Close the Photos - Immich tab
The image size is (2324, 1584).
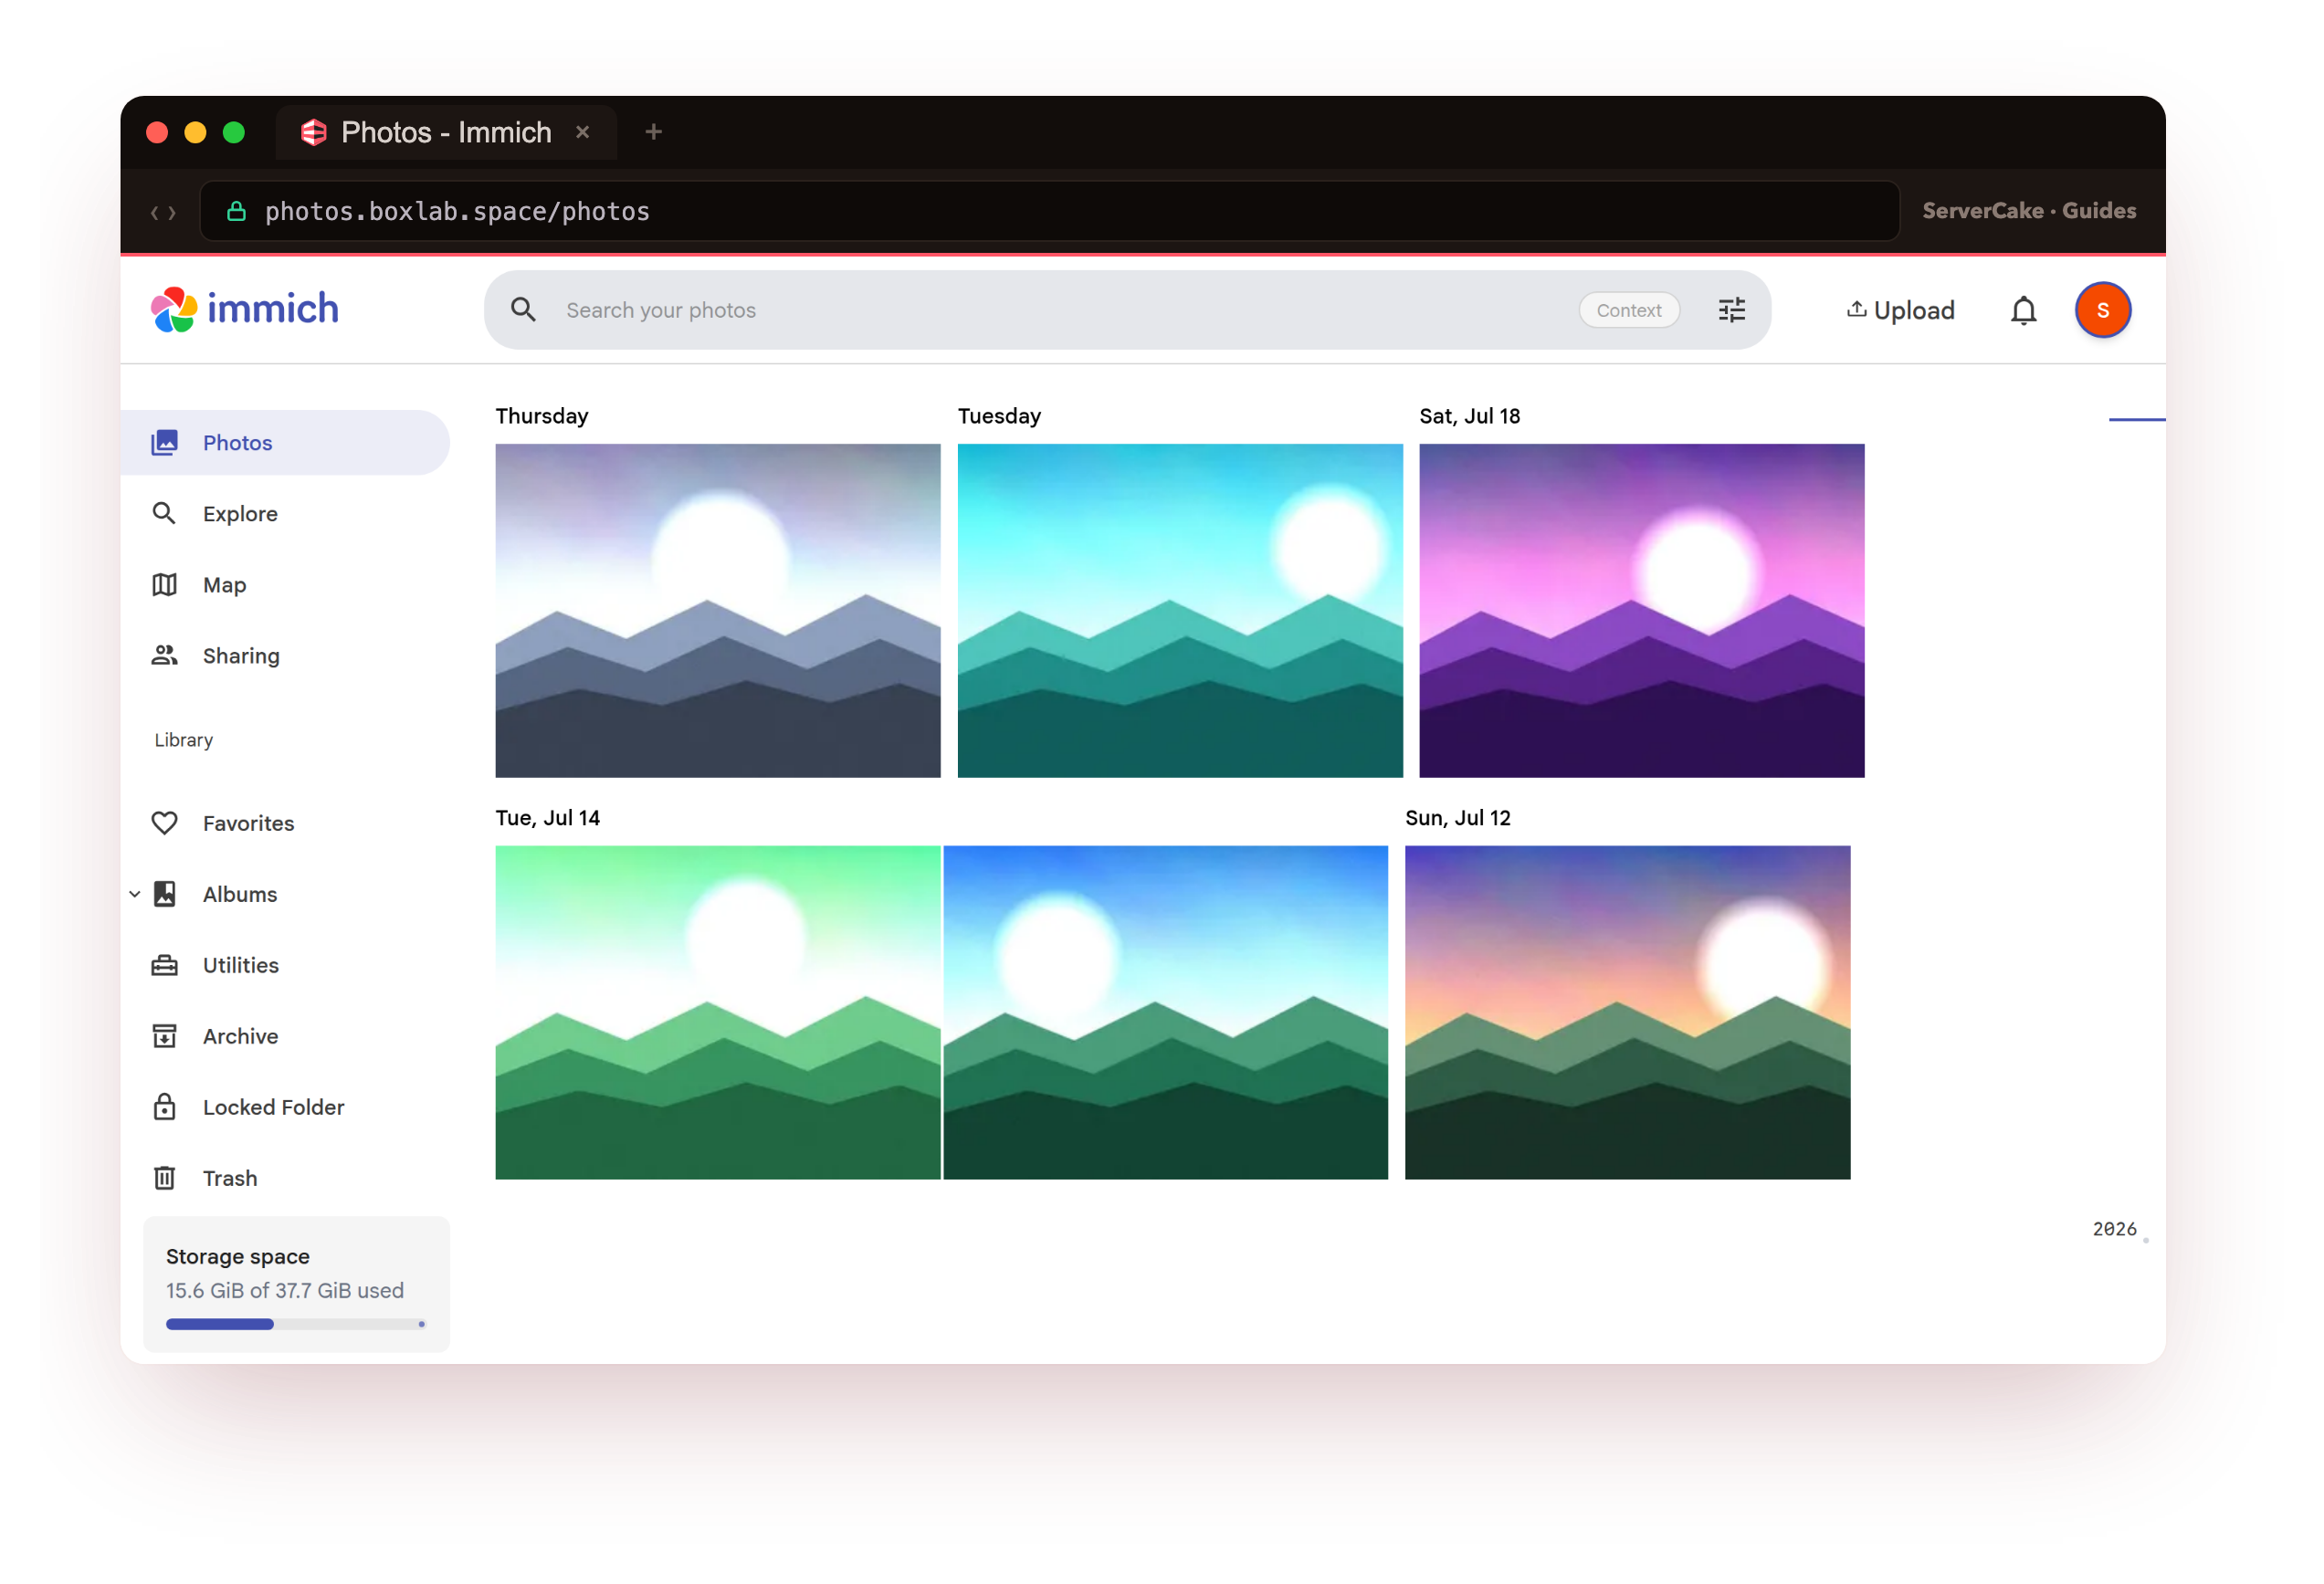pyautogui.click(x=582, y=132)
